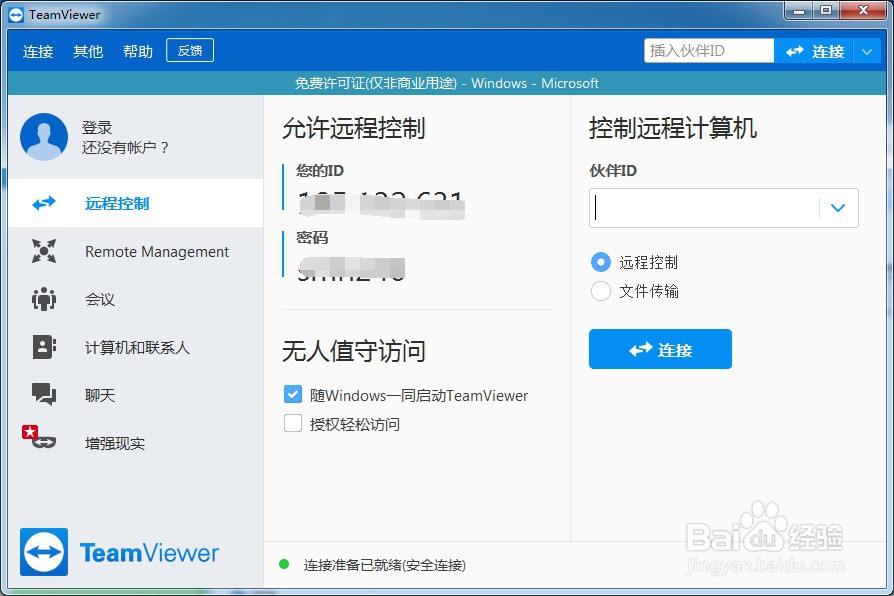Select the 会议 sidebar tab
Image resolution: width=894 pixels, height=596 pixels.
[x=136, y=299]
